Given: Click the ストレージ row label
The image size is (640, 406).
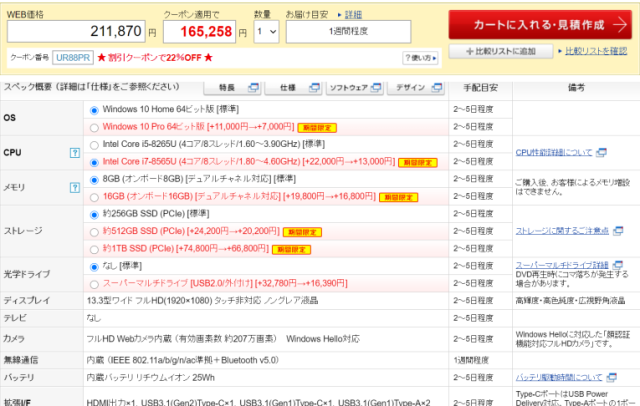Looking at the screenshot, I should pyautogui.click(x=23, y=231).
